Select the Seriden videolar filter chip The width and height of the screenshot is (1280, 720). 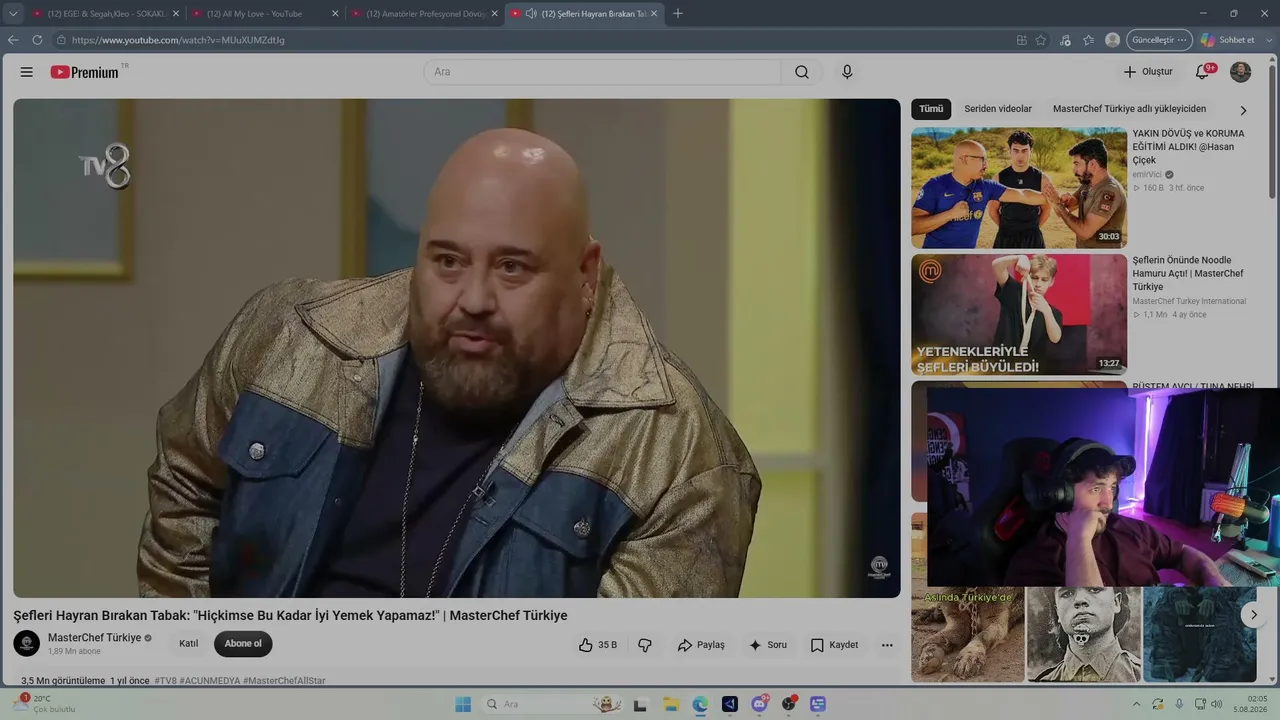coord(998,109)
